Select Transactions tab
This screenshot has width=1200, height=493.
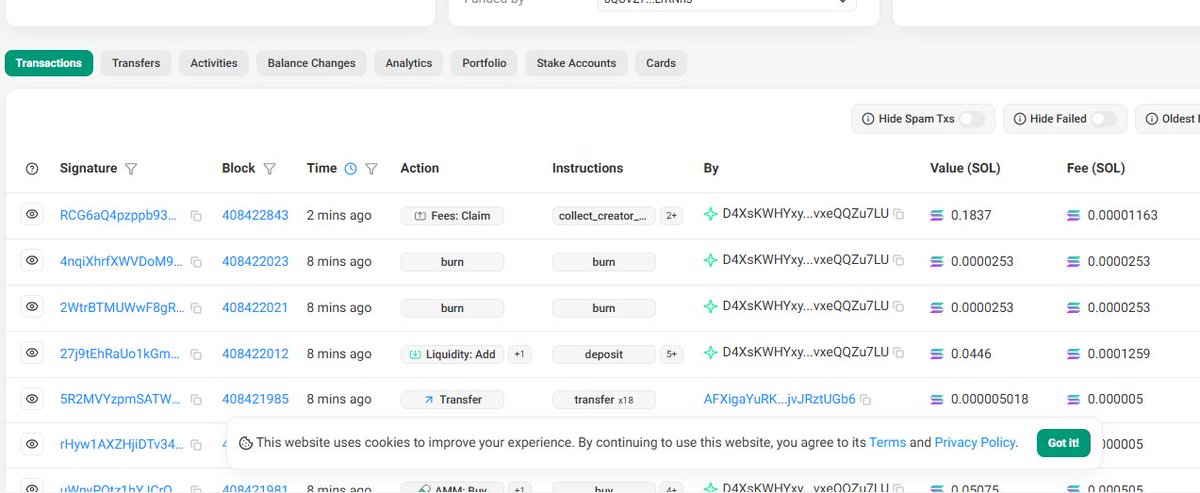point(49,63)
